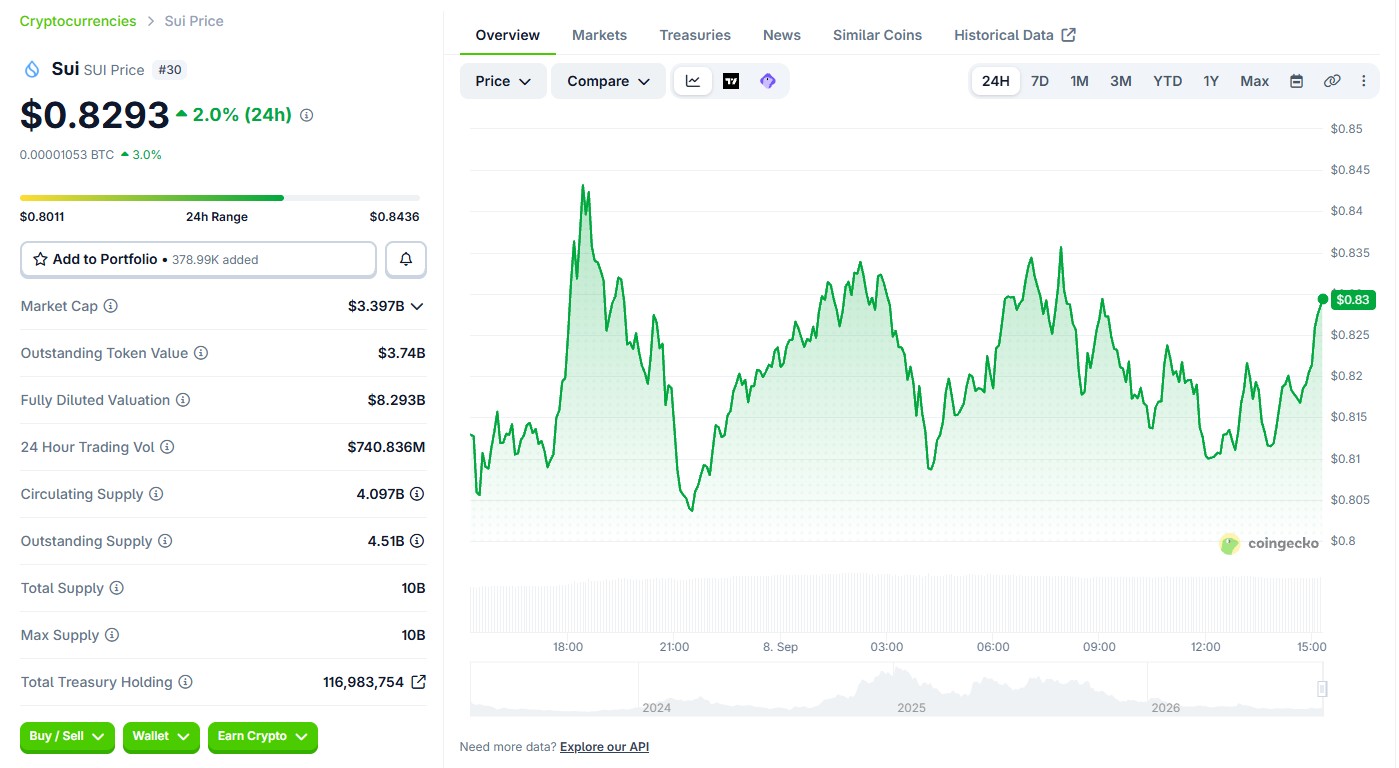Open the Historical Data tab
1399x768 pixels.
[x=1015, y=35]
